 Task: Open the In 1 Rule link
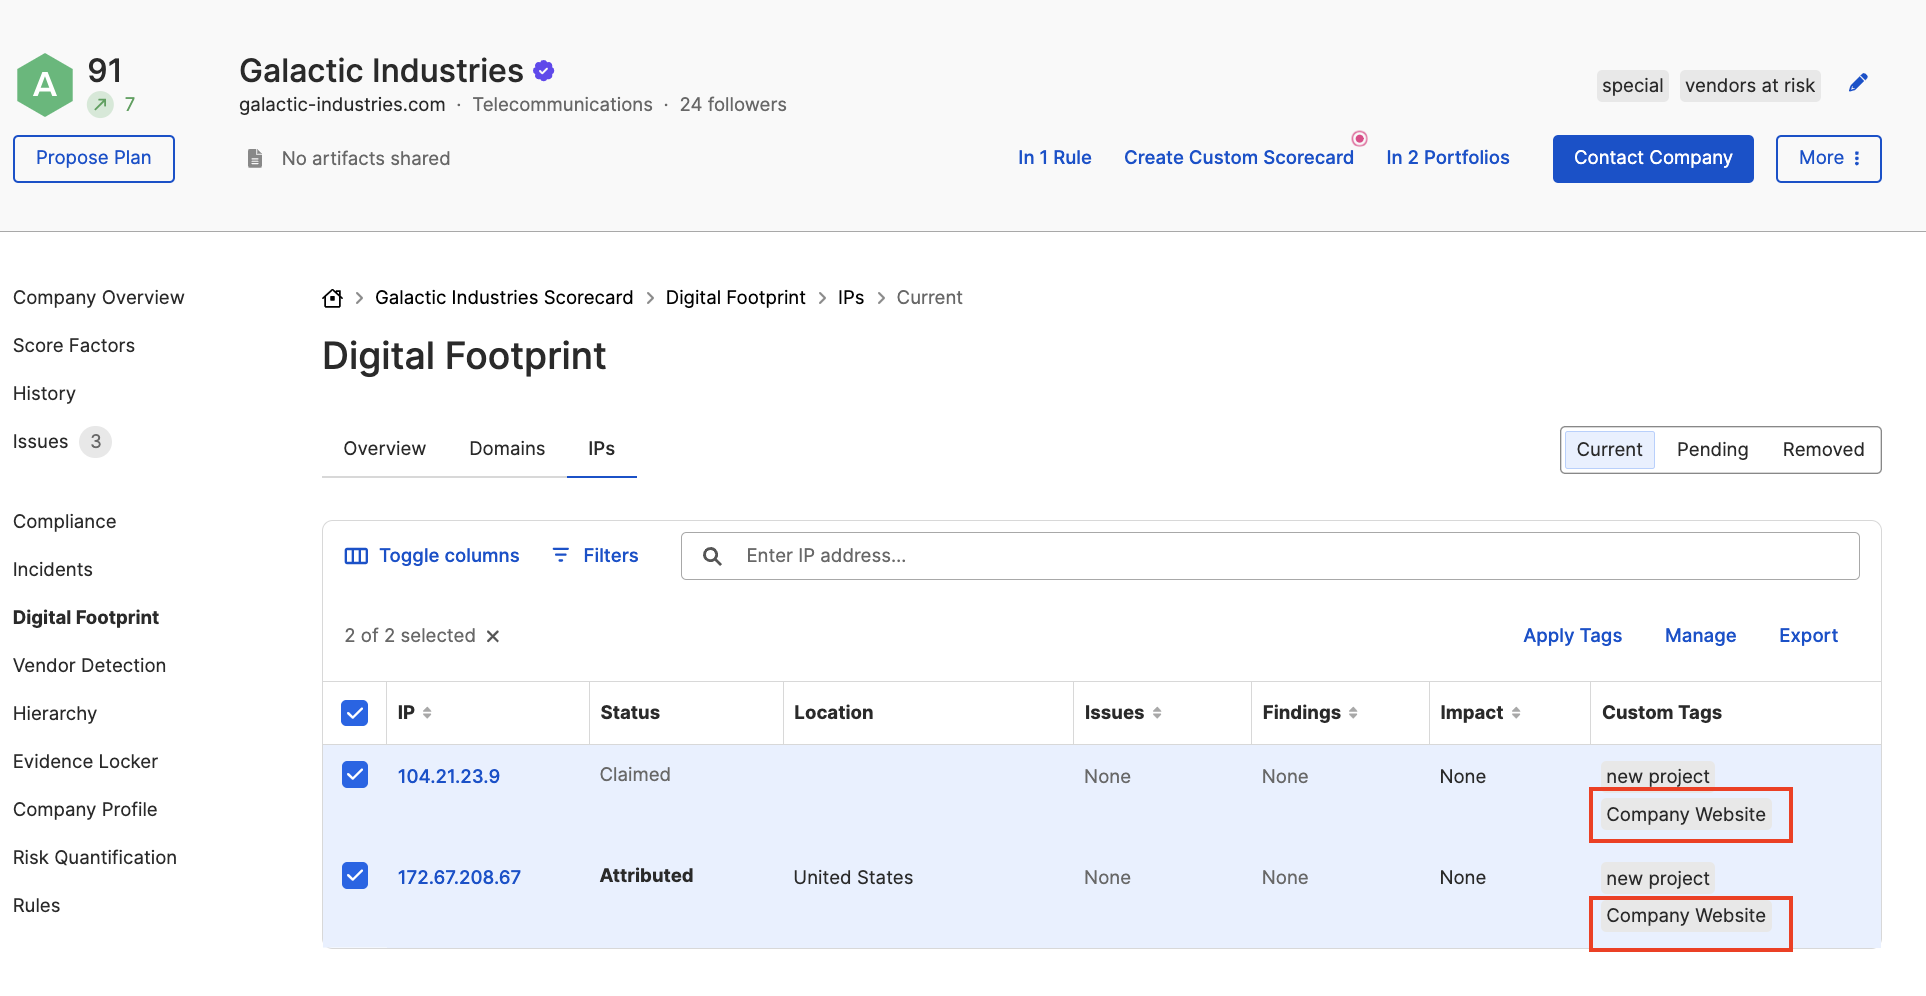point(1055,158)
